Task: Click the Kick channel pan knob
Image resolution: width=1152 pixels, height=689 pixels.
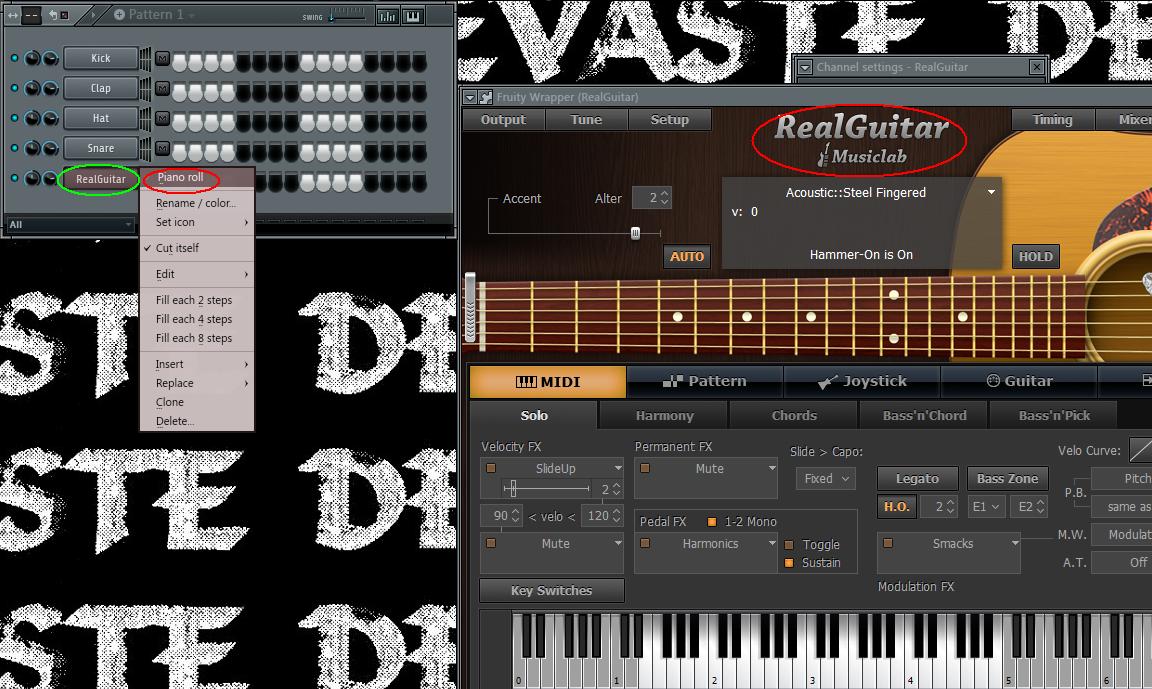Action: click(32, 58)
